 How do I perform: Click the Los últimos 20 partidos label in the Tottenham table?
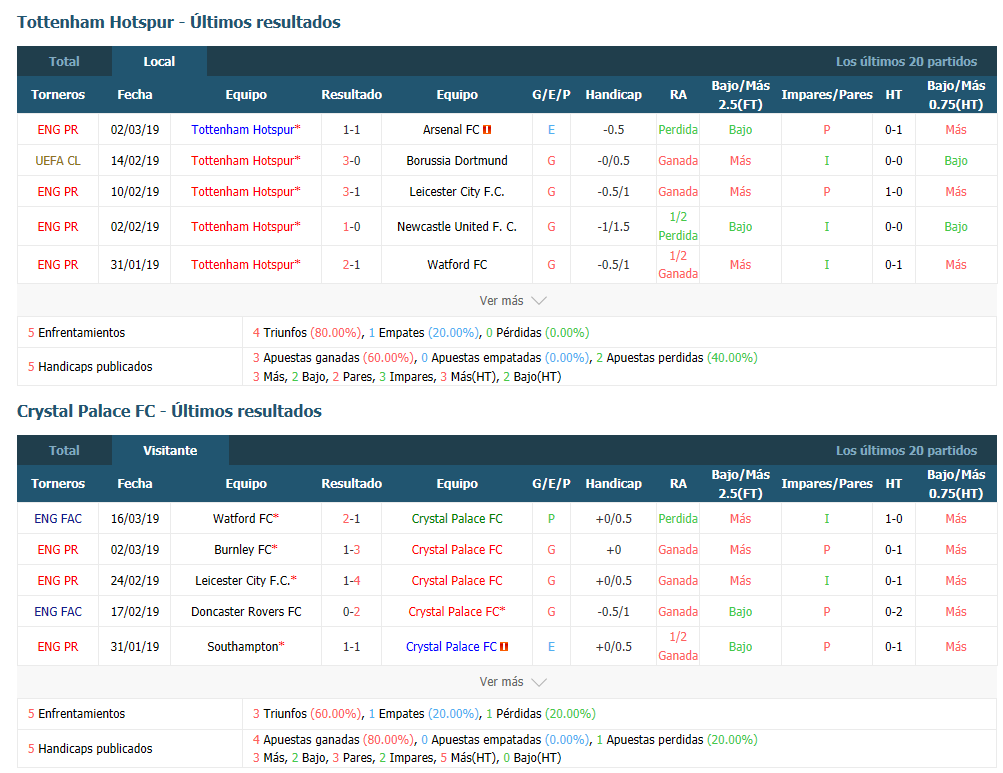click(x=906, y=61)
